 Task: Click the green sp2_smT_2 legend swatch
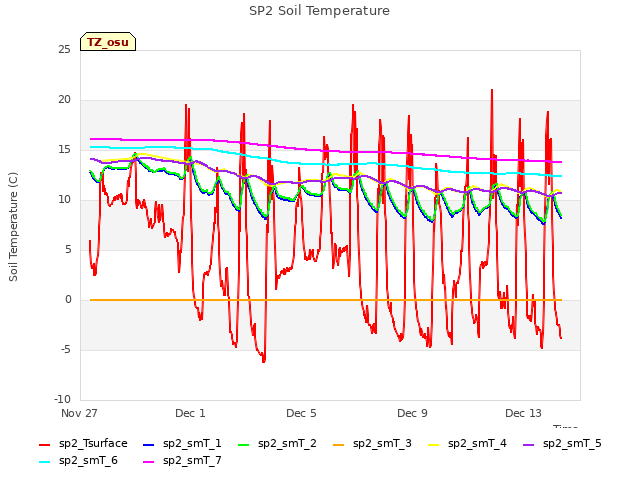[244, 444]
